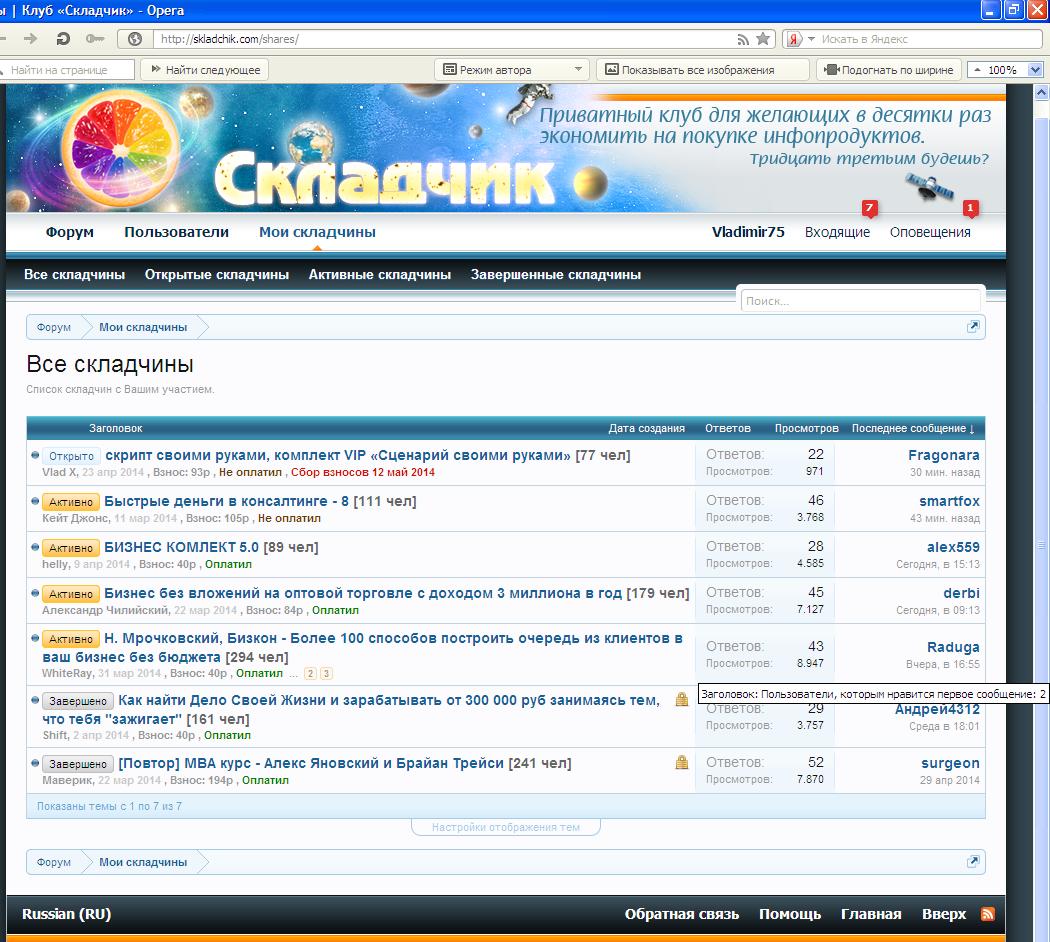The height and width of the screenshot is (942, 1050).
Task: Click status dot beside 'скрипт своими руками' topic
Action: [35, 455]
